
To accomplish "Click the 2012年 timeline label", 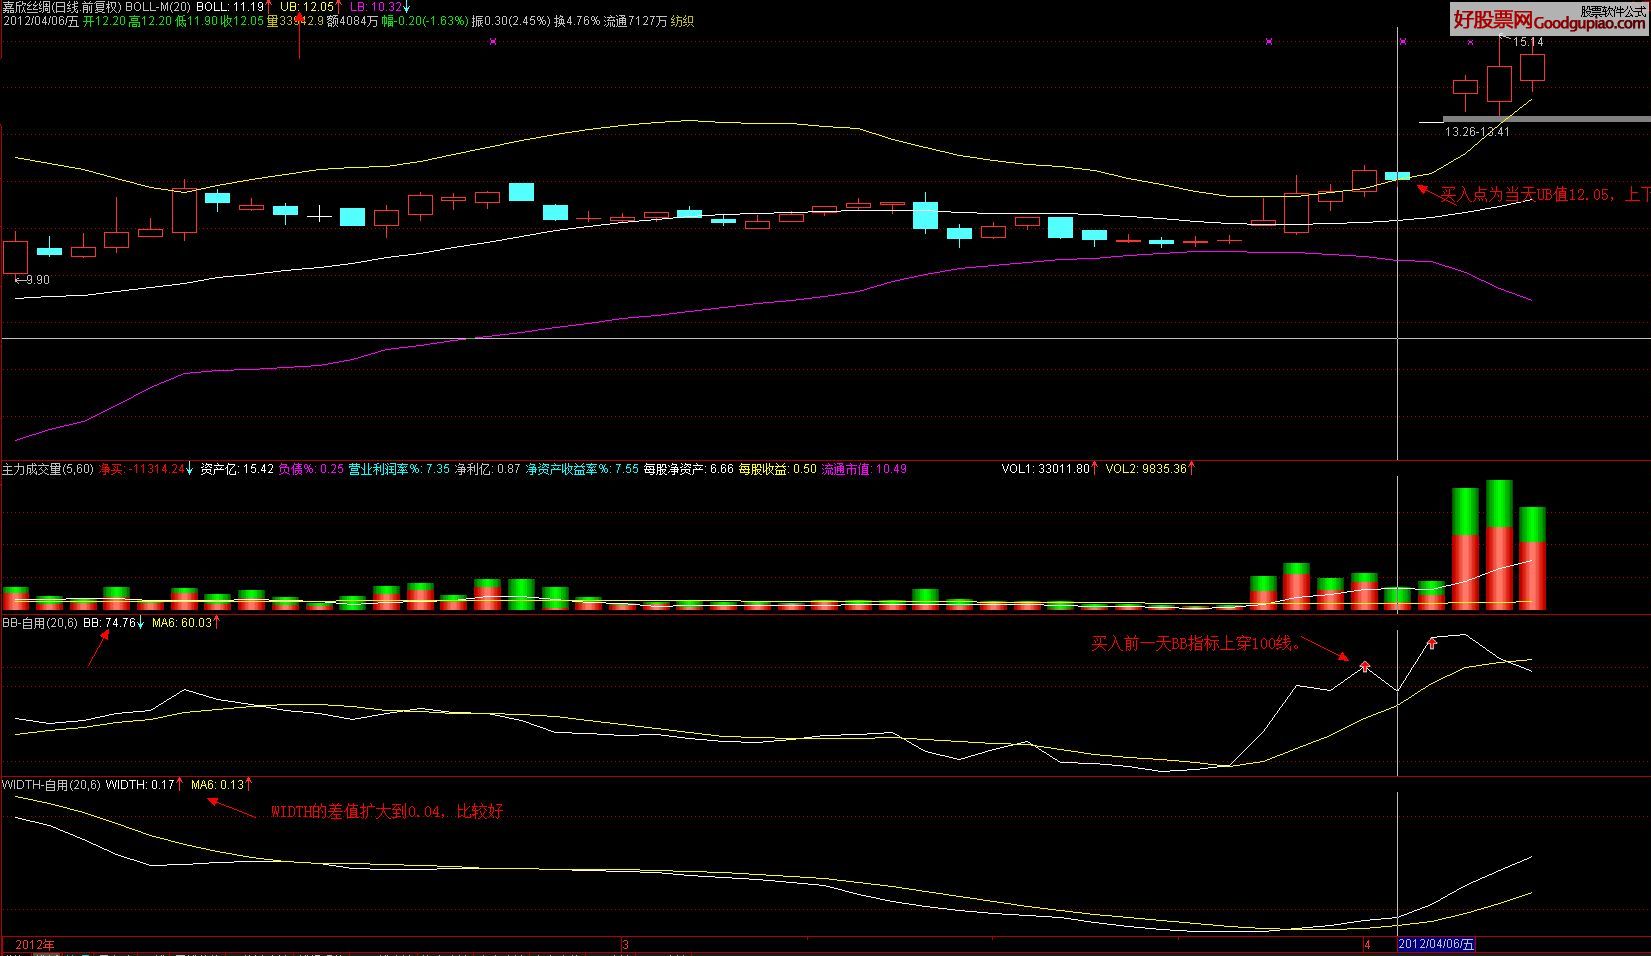I will pyautogui.click(x=35, y=944).
